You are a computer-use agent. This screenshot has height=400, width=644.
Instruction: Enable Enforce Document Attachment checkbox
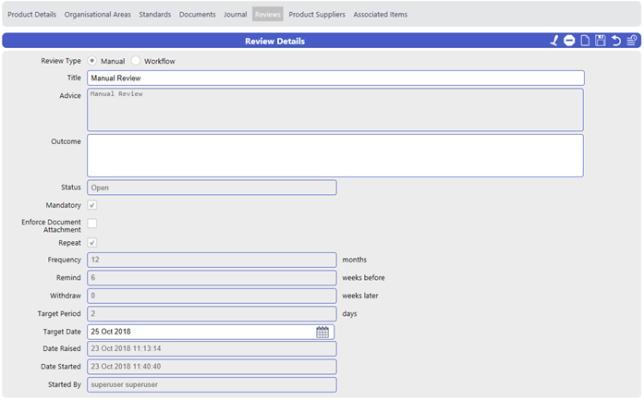point(92,223)
